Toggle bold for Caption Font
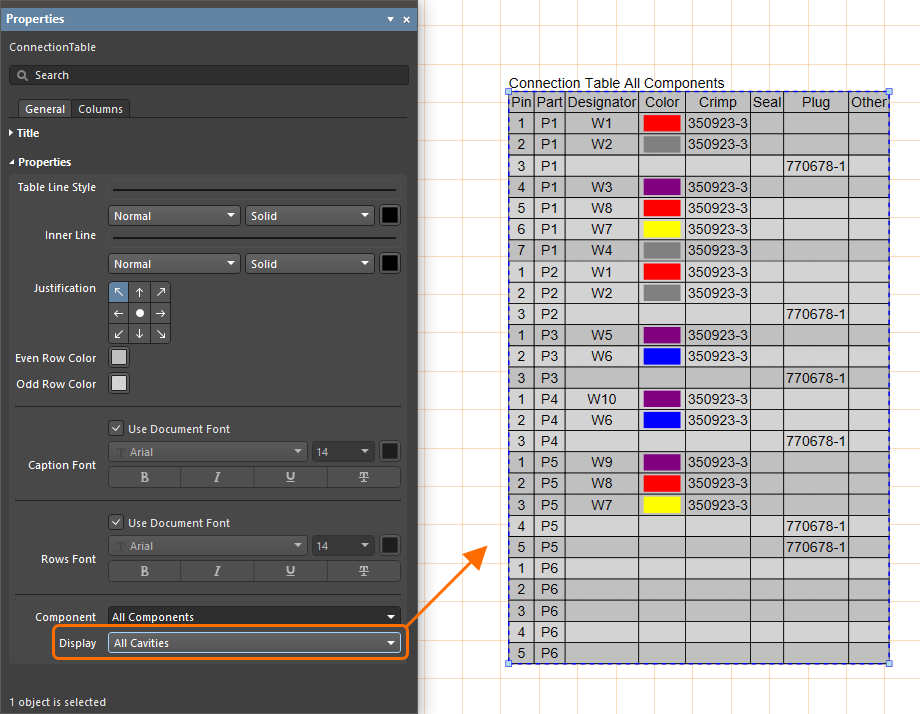The image size is (920, 714). click(145, 477)
